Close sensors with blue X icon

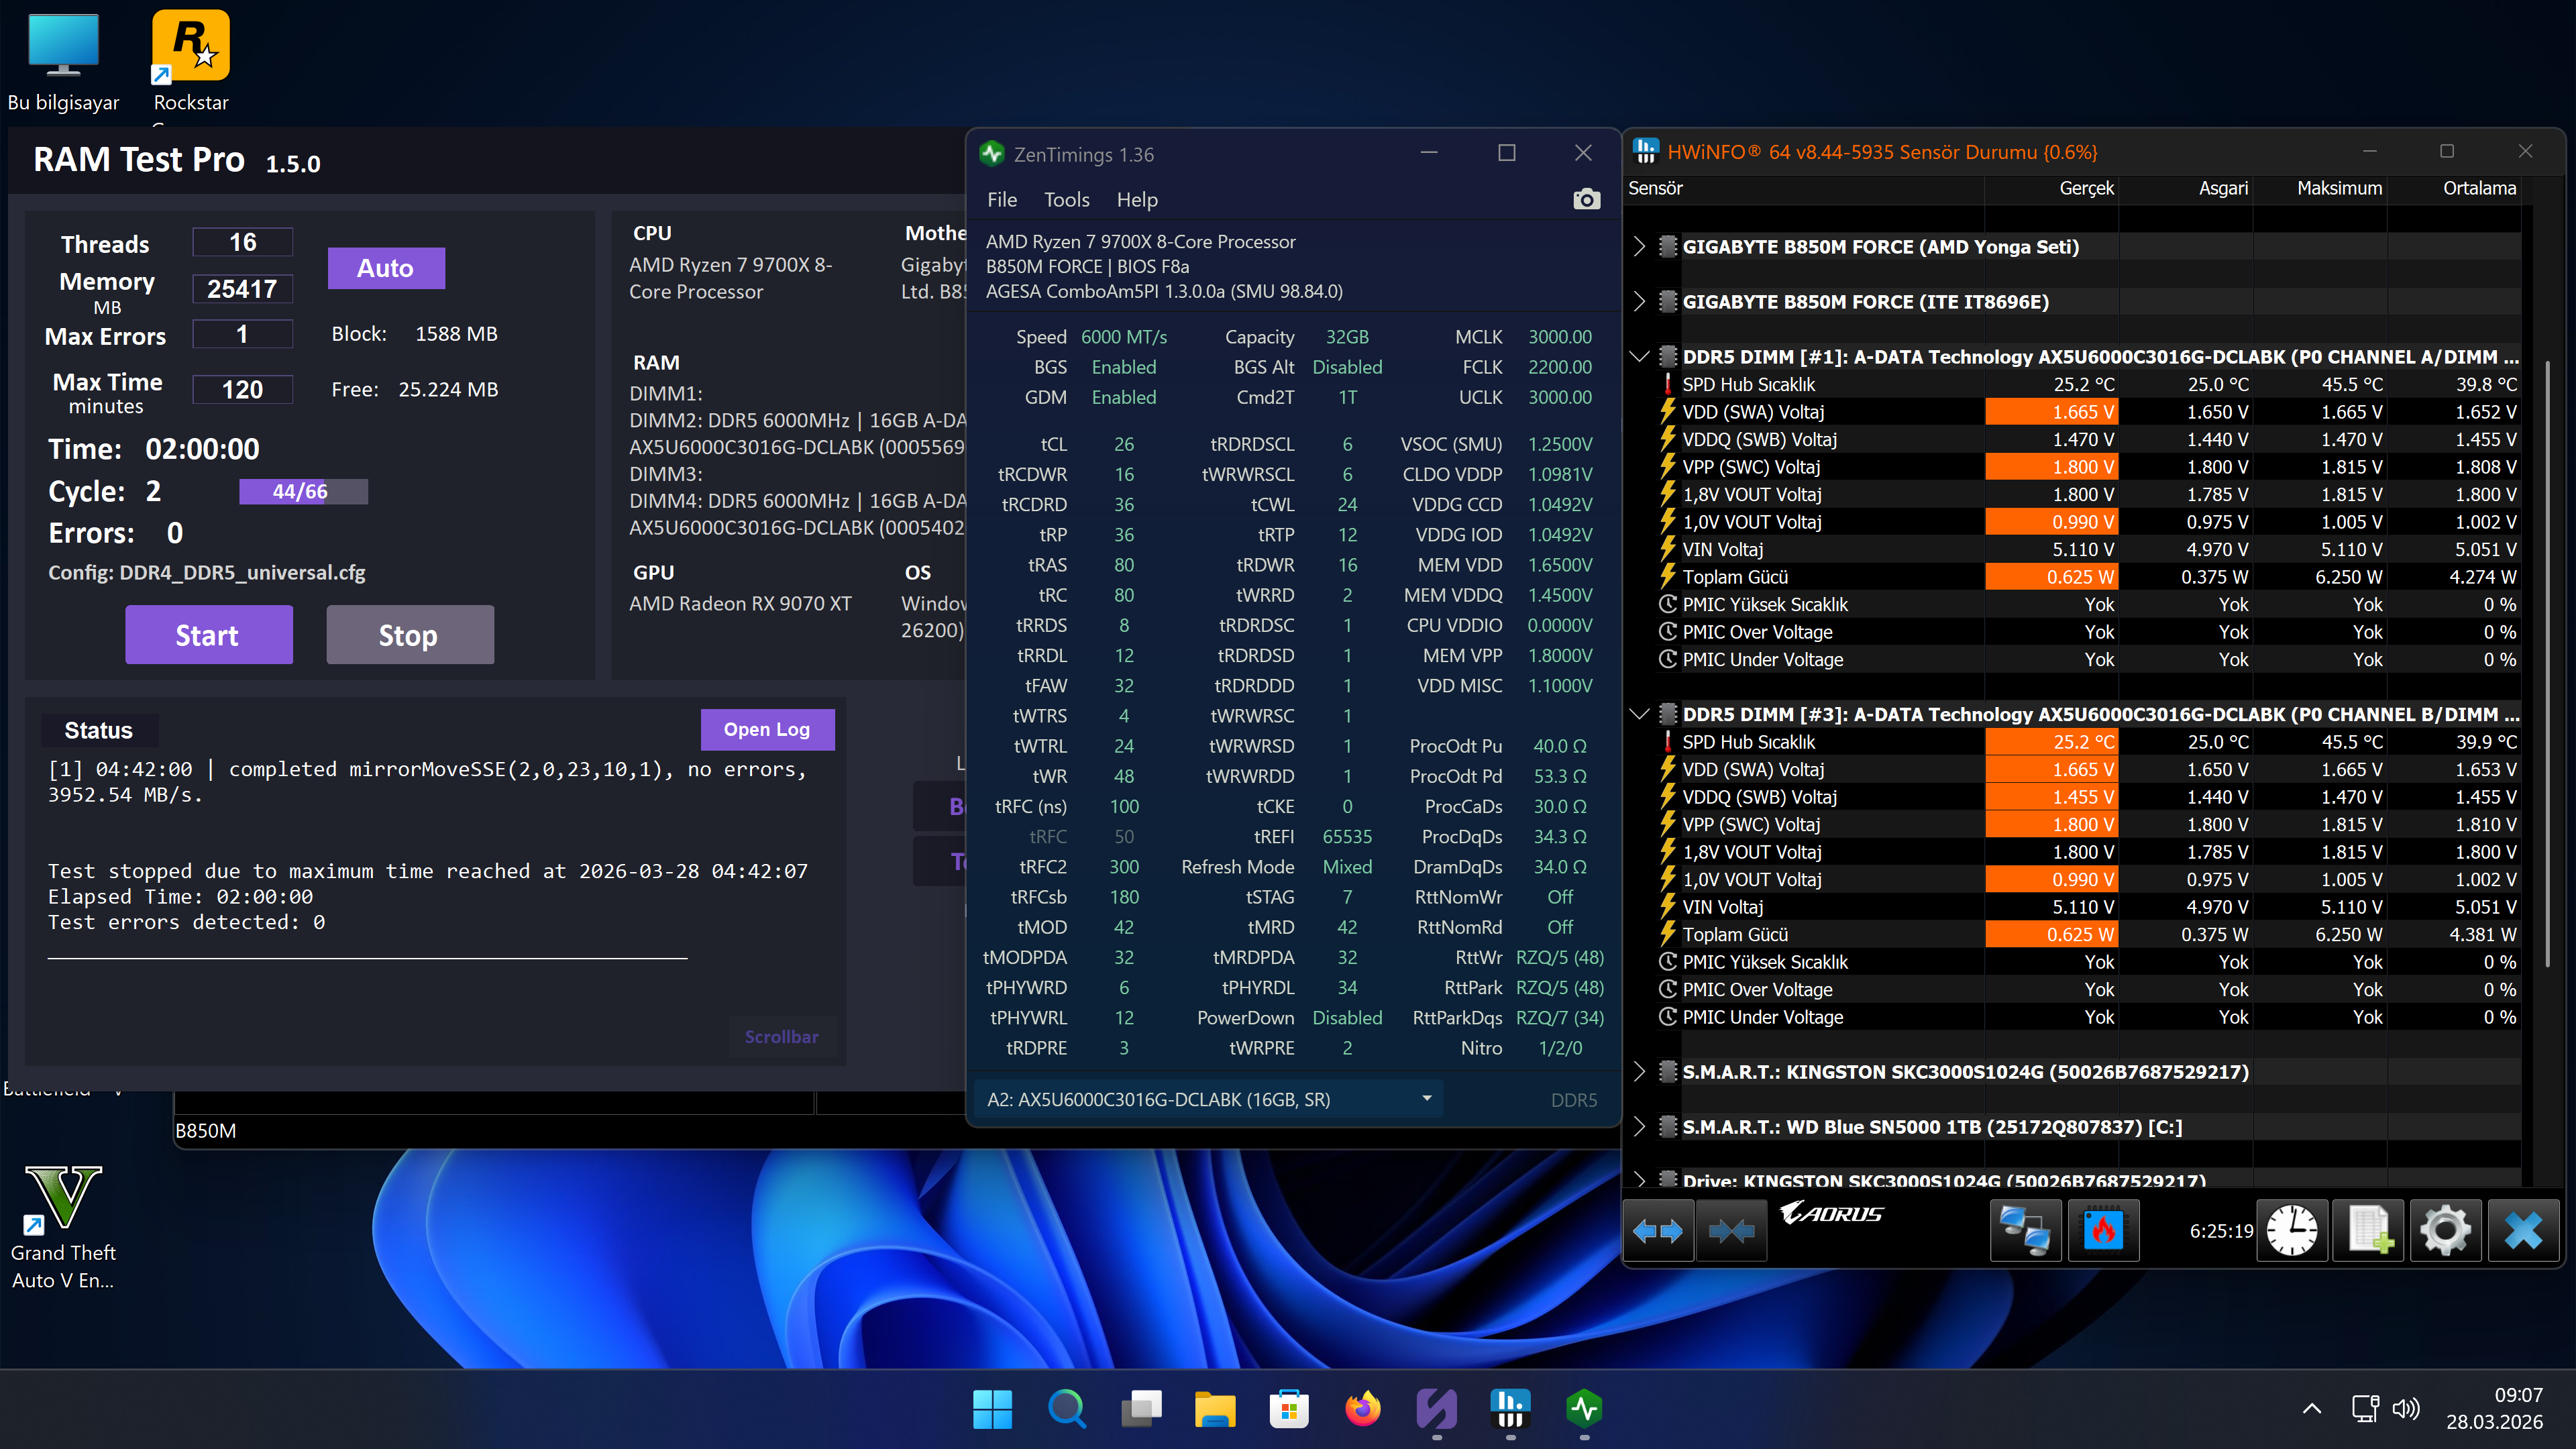pos(2523,1231)
